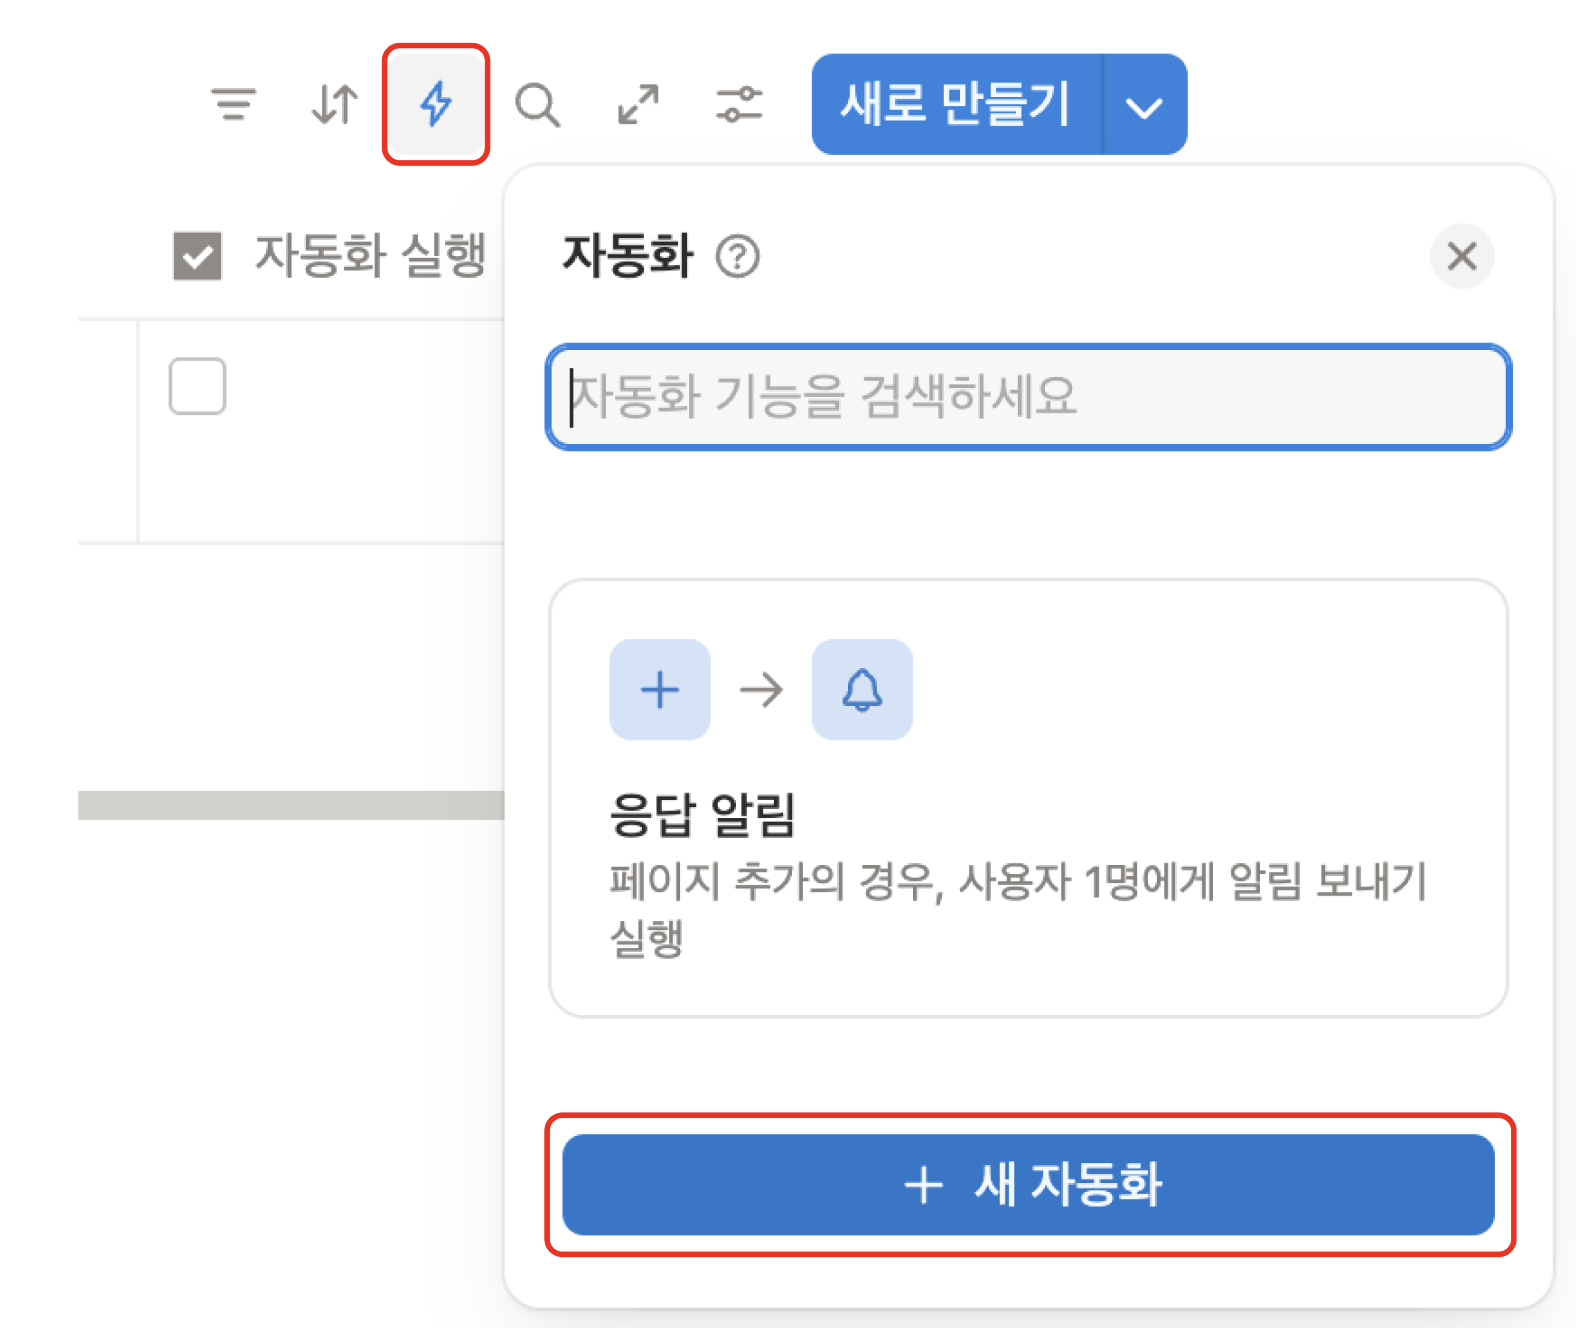Expand the 응답 알림 automation template card
The image size is (1576, 1328).
(1032, 800)
